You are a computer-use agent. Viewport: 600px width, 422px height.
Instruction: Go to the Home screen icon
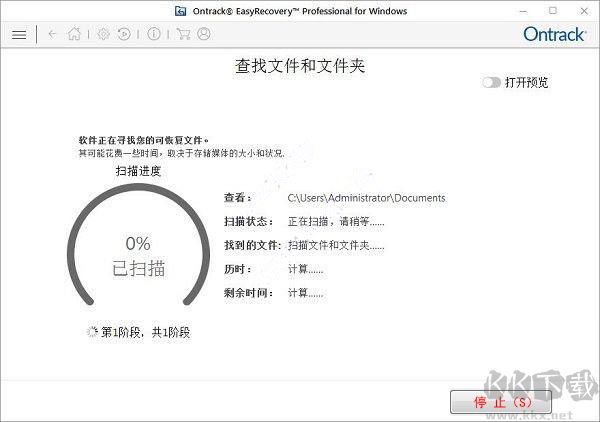click(75, 34)
